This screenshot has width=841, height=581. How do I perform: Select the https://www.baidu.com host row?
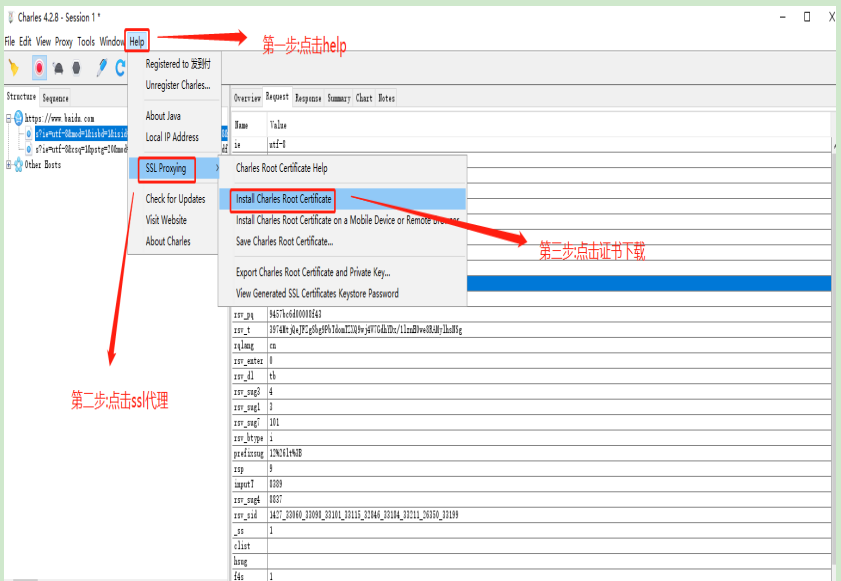59,118
